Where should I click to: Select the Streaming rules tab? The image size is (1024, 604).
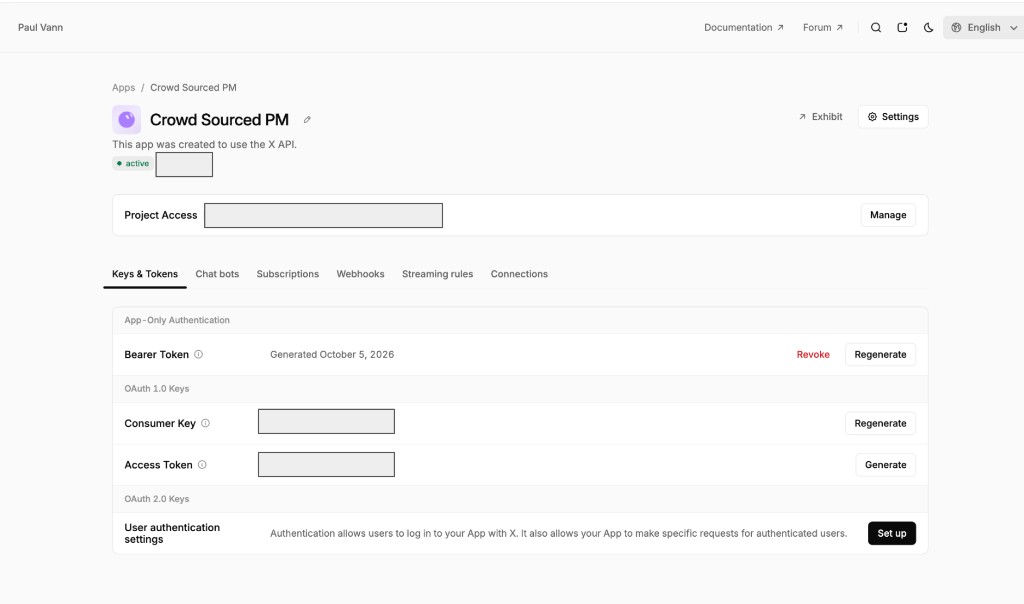[x=438, y=274]
